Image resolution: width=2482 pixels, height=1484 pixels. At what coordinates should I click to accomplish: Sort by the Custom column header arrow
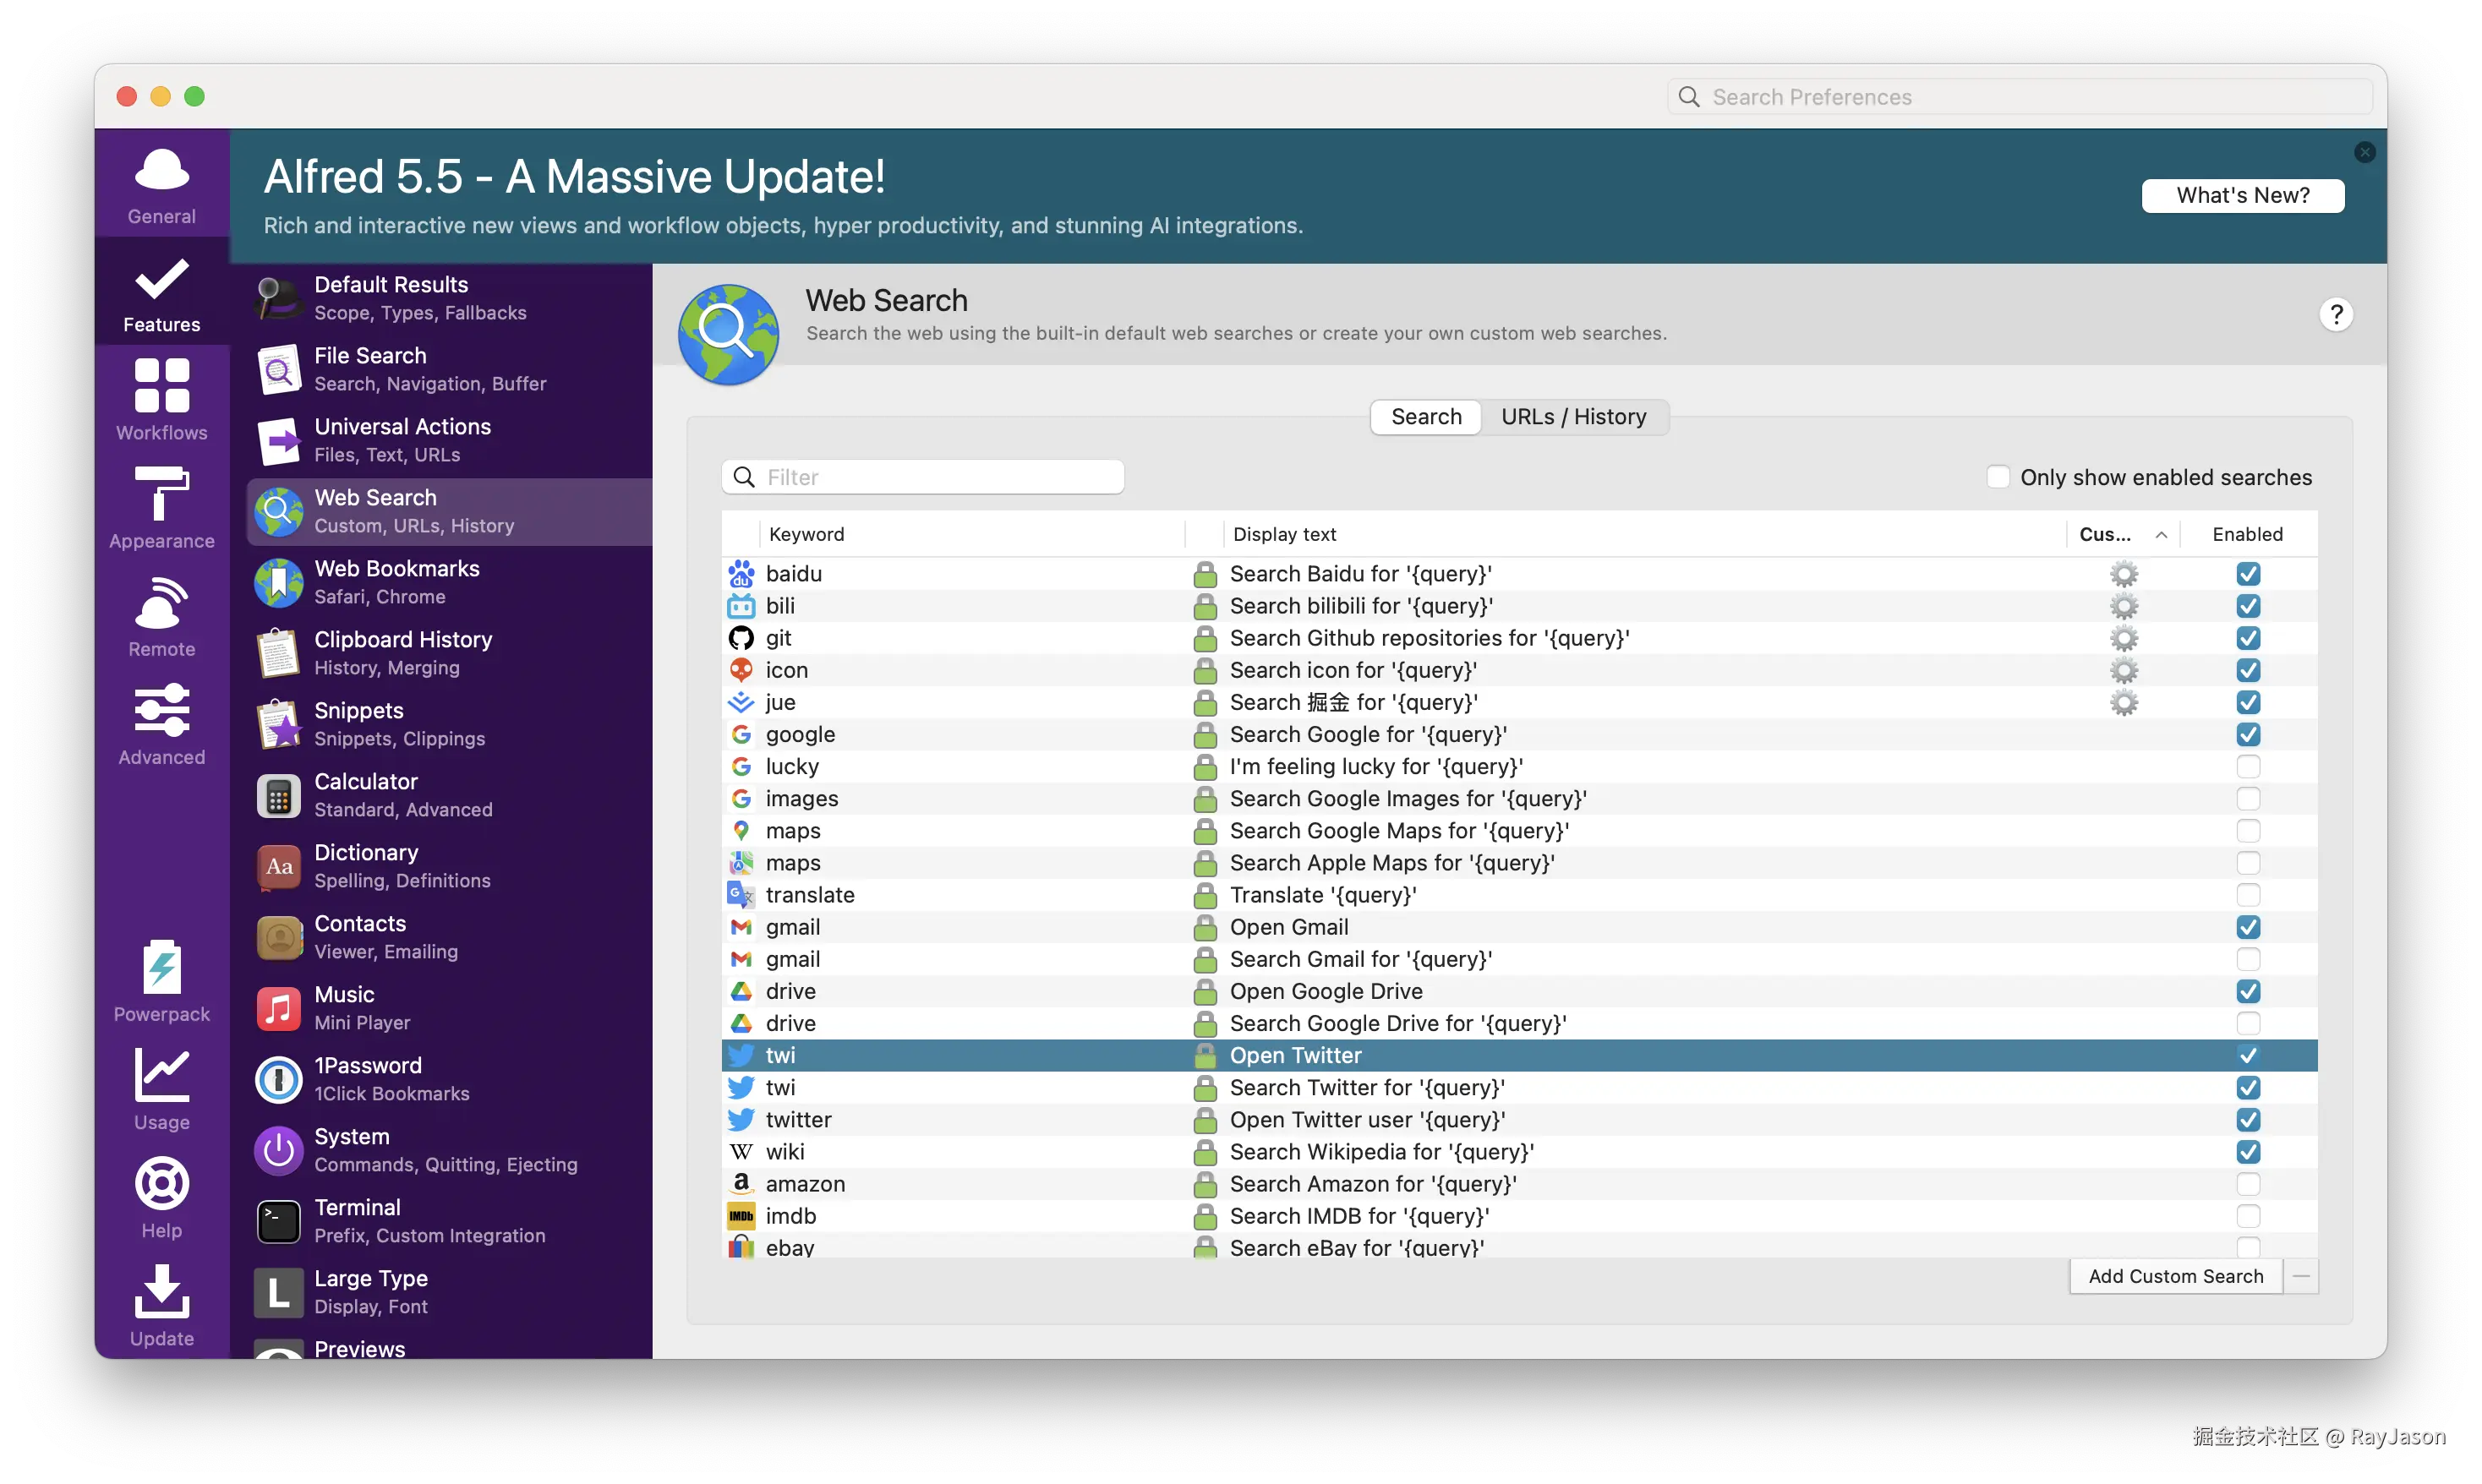[x=2160, y=535]
